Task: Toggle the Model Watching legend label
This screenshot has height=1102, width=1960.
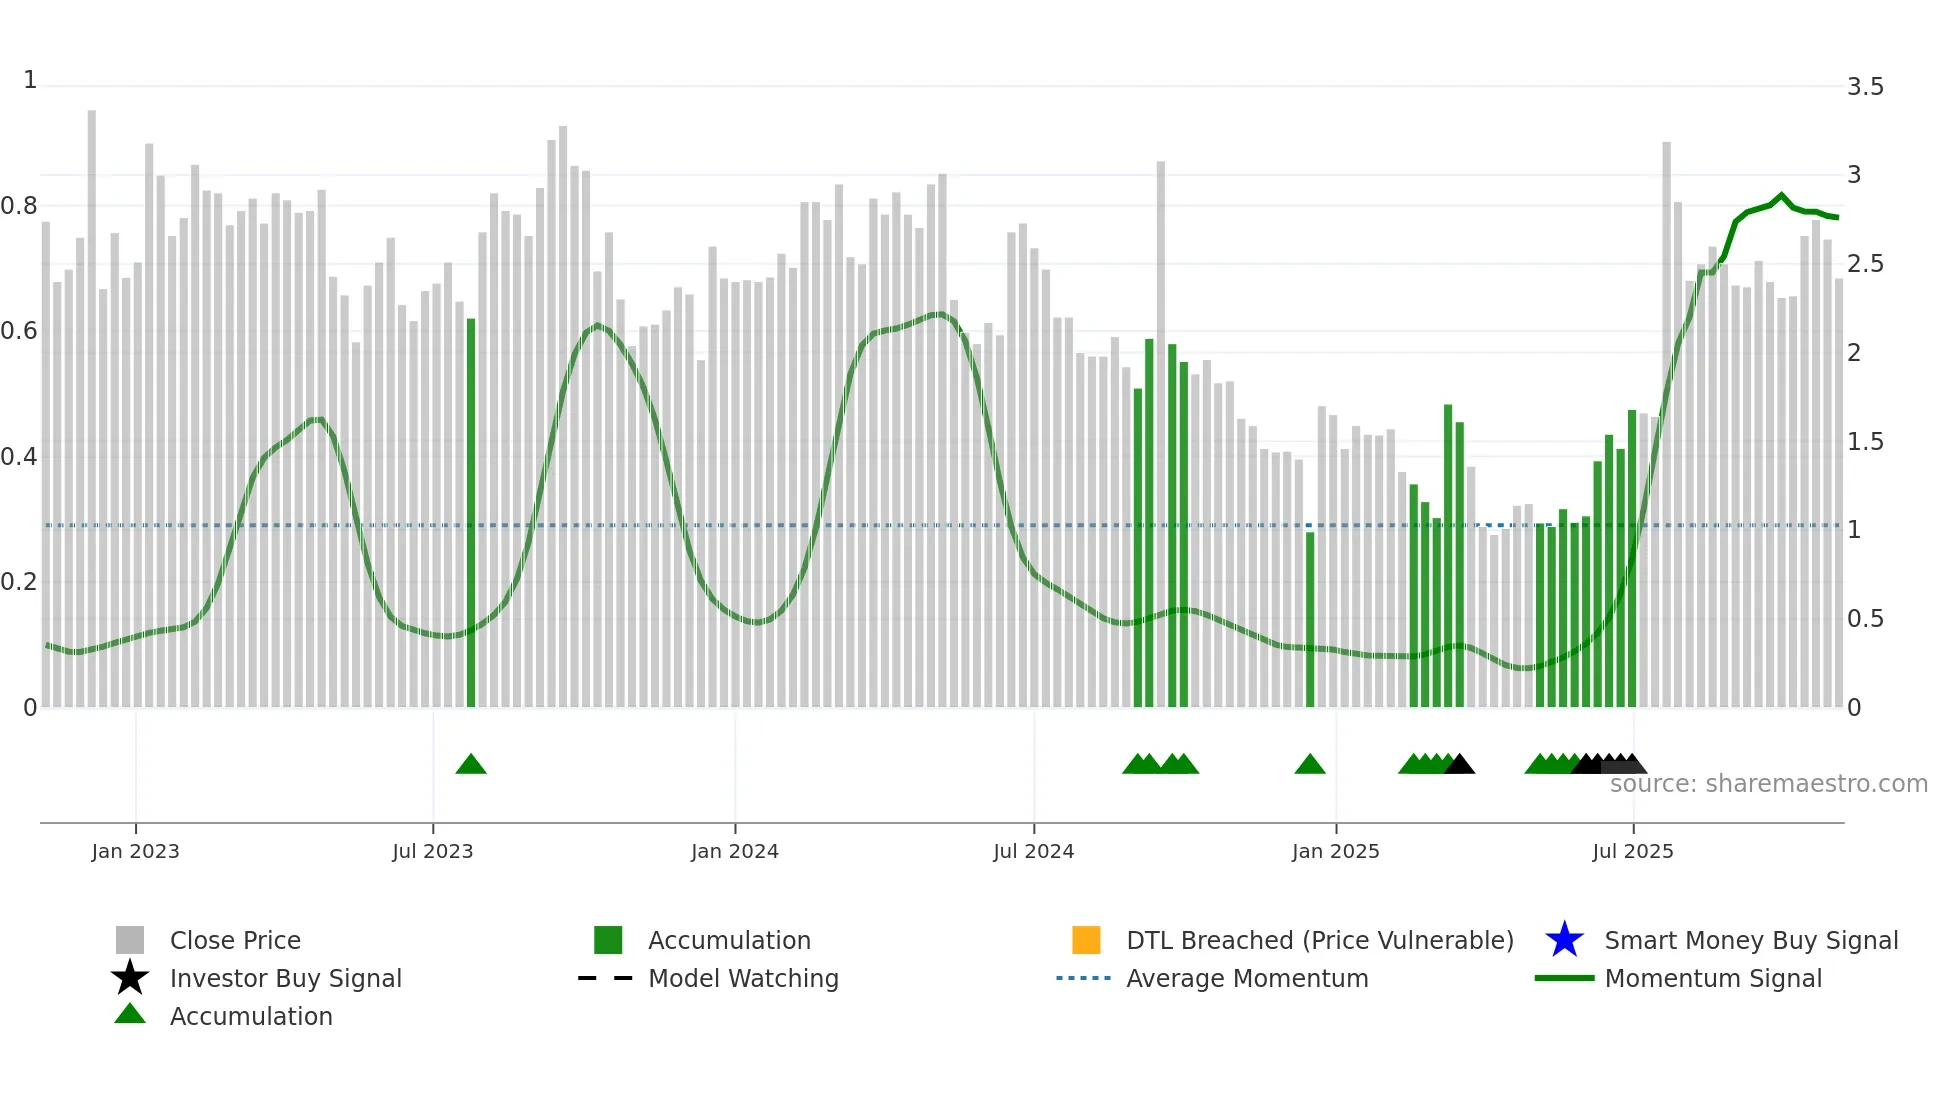Action: pyautogui.click(x=743, y=978)
